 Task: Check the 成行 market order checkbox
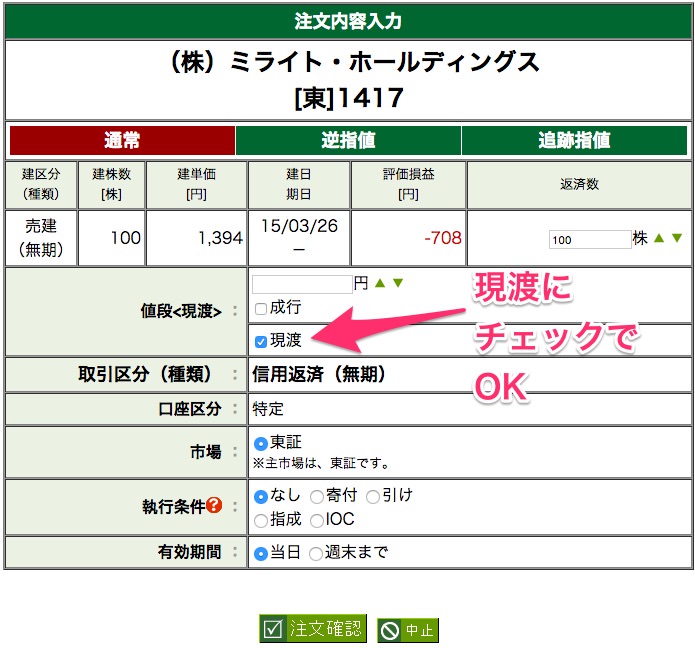point(261,308)
